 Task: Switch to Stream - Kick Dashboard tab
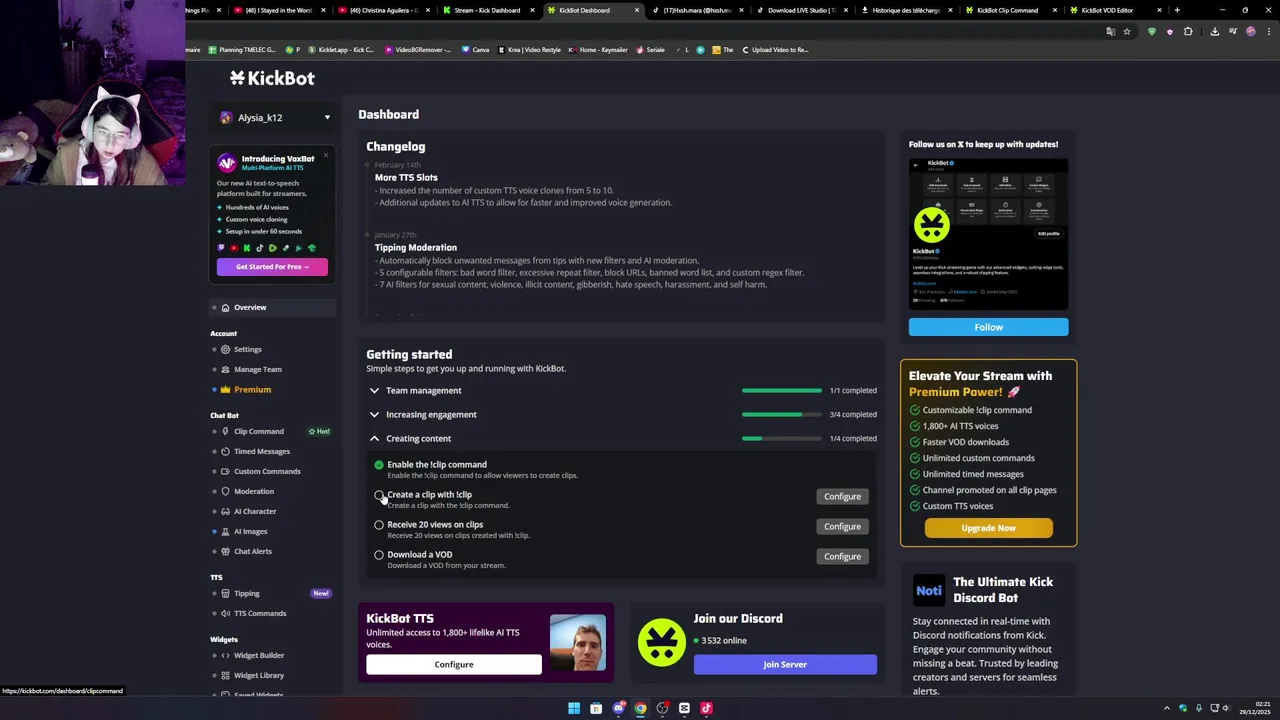488,10
